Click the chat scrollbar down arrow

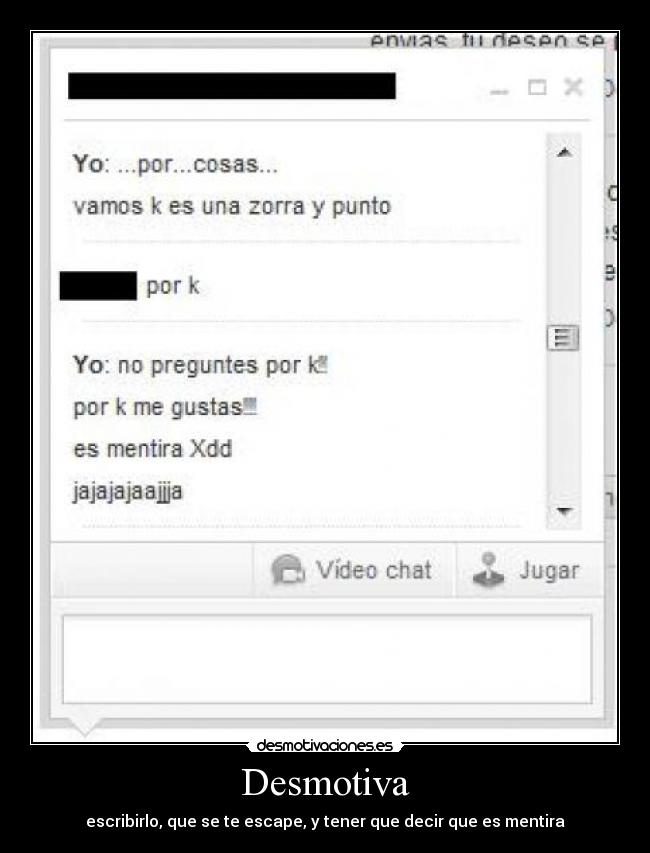564,511
